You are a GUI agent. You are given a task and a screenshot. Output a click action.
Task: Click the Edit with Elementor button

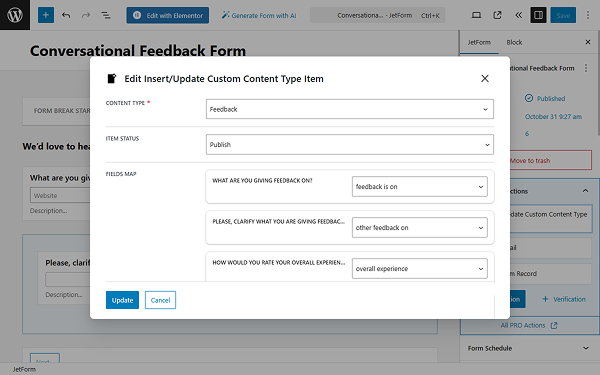coord(168,15)
